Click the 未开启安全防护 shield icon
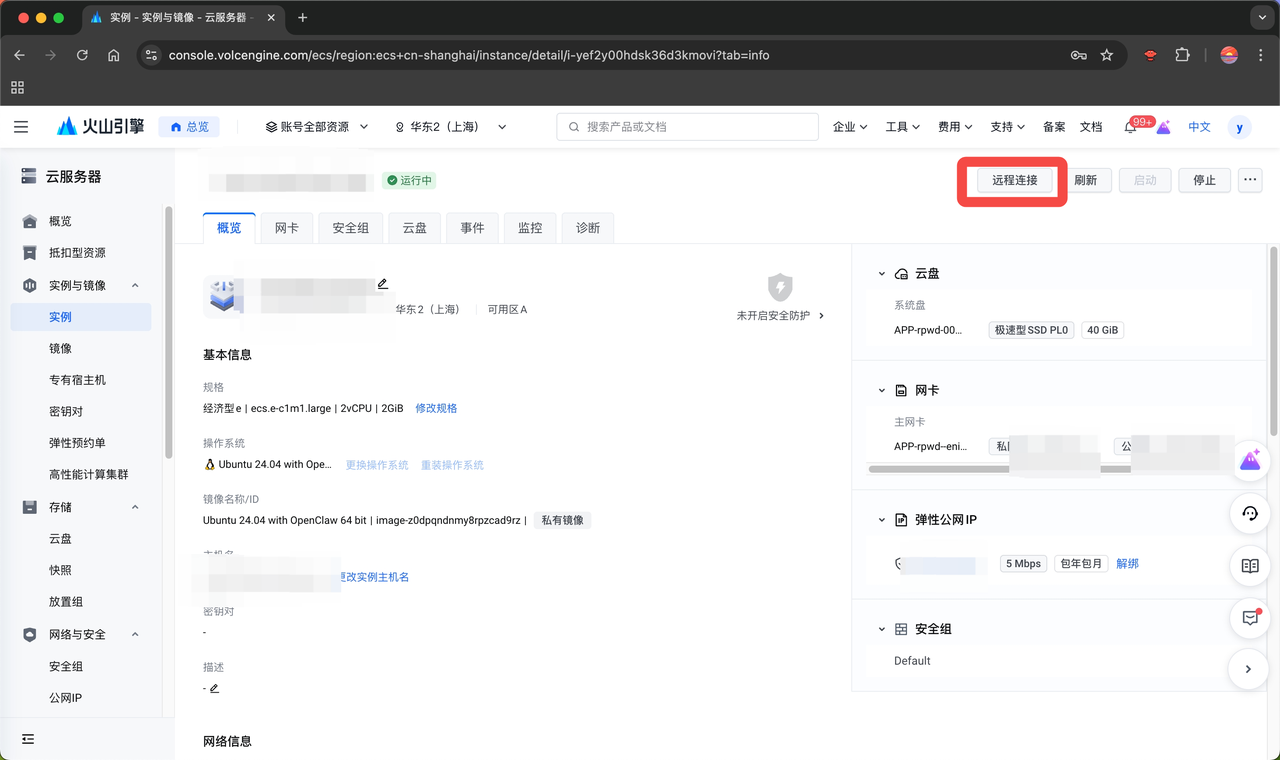This screenshot has height=760, width=1280. (780, 288)
